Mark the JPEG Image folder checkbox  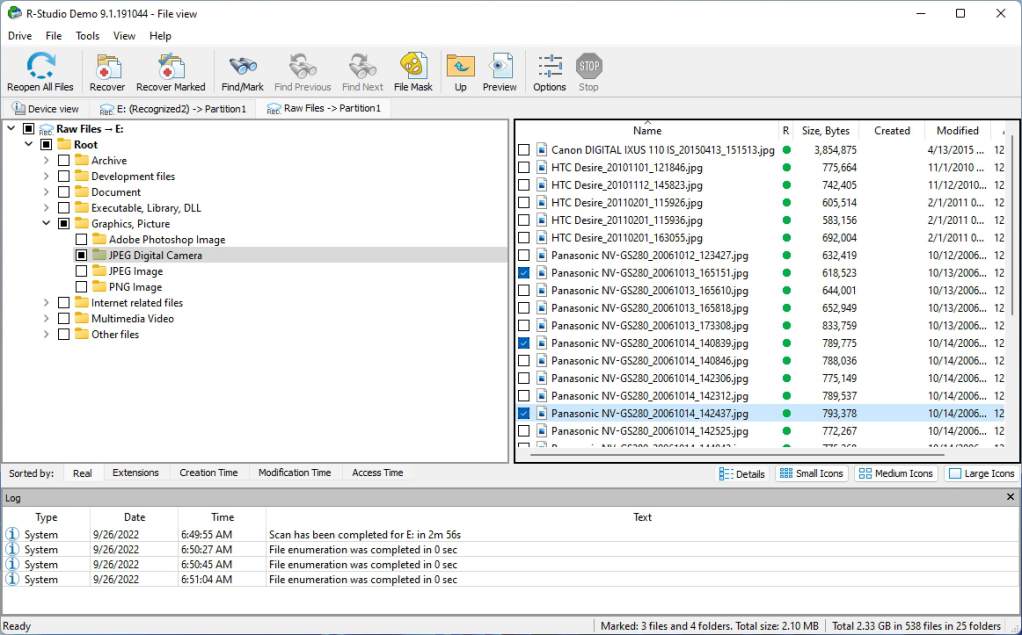[81, 271]
